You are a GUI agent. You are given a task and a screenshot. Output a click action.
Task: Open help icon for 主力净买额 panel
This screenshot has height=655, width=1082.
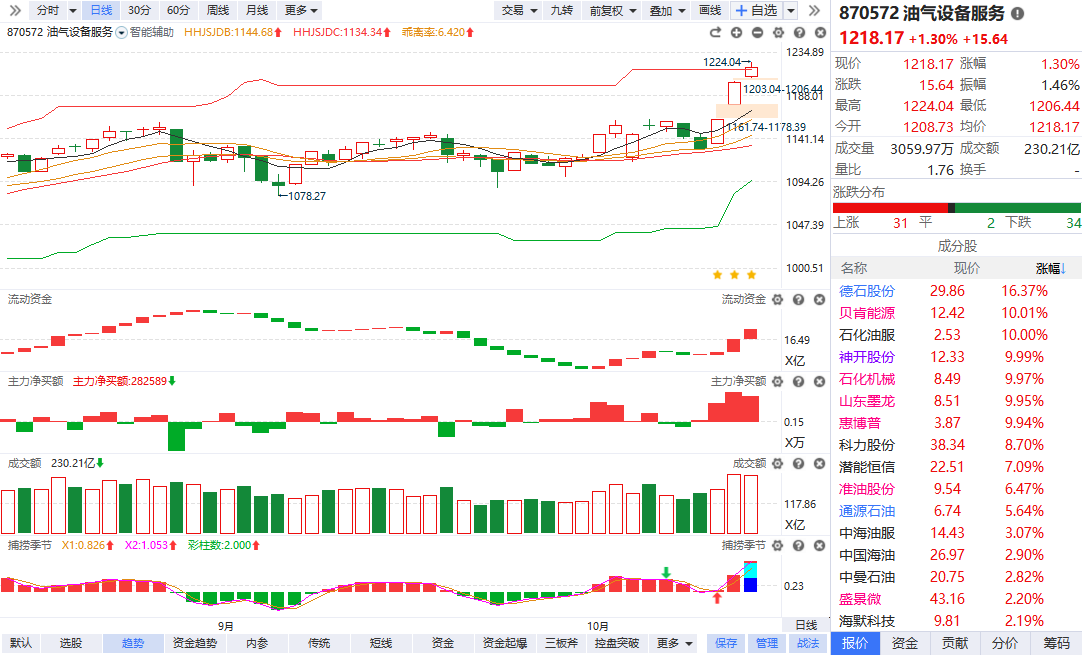(796, 381)
